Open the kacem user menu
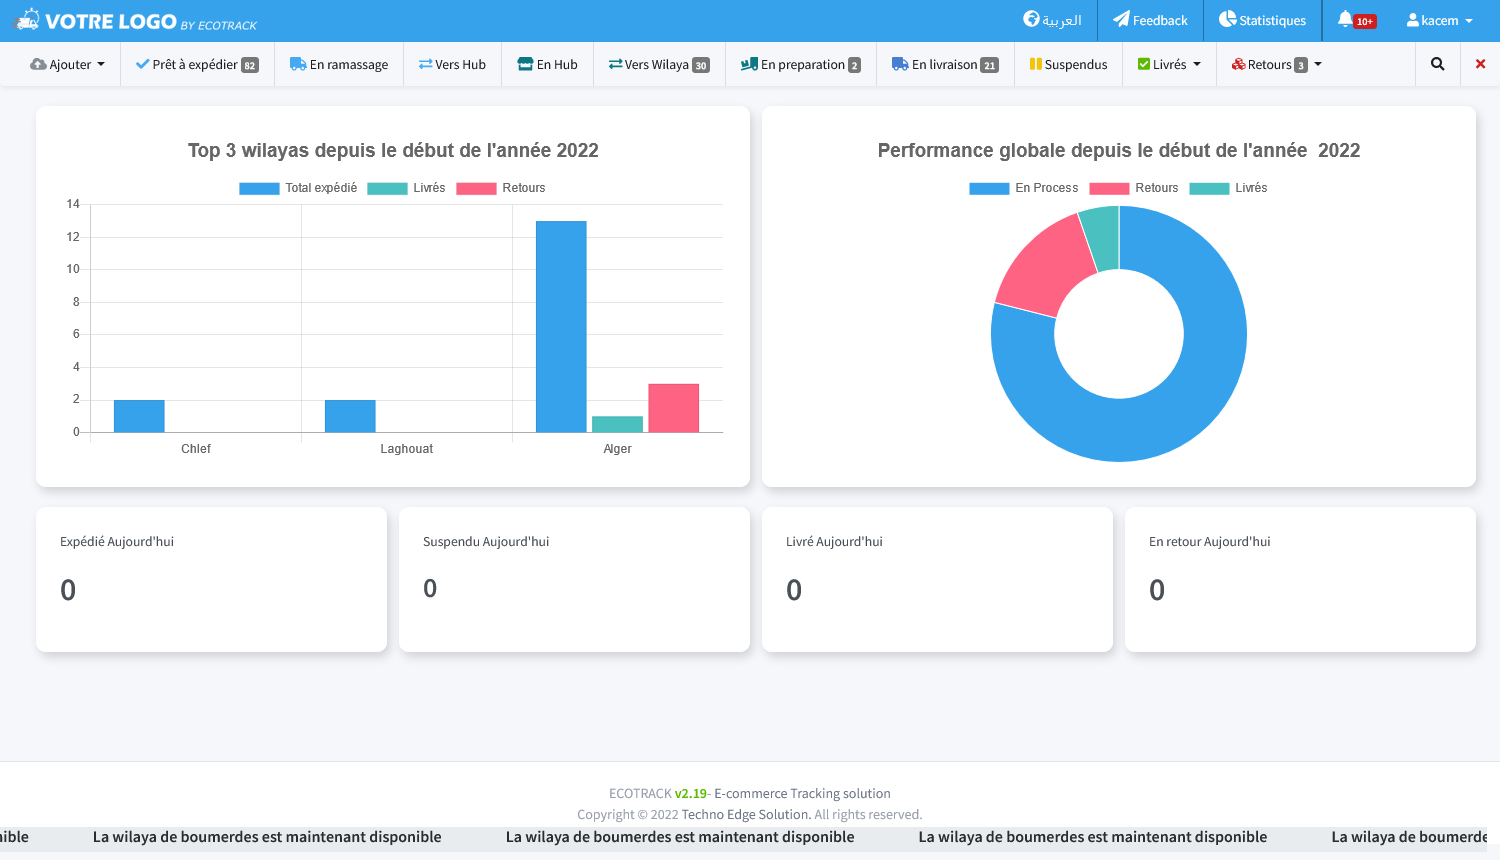Screen dimensions: 1500x860 pyautogui.click(x=1440, y=20)
